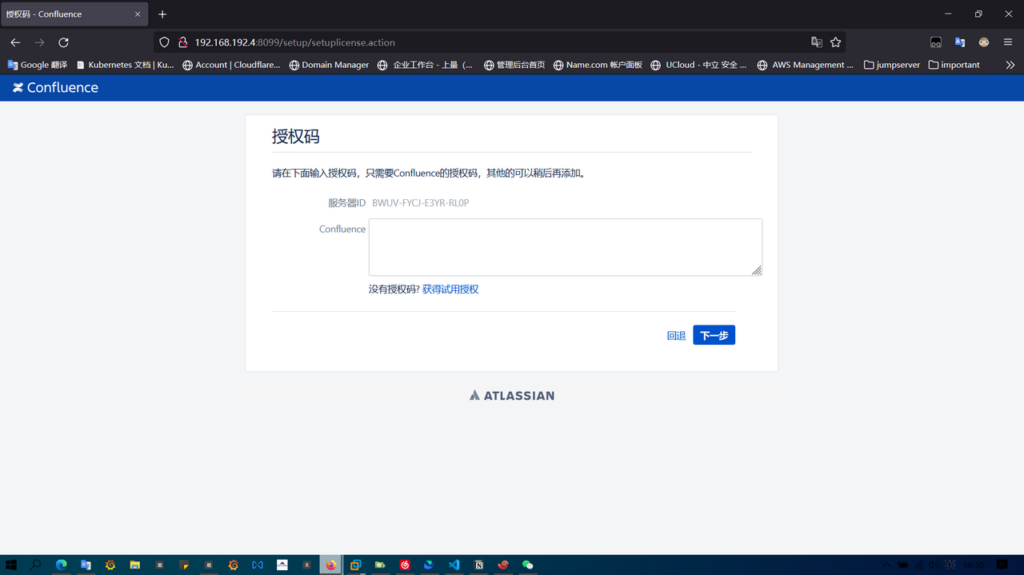Bookmark this page with the star icon

(835, 42)
